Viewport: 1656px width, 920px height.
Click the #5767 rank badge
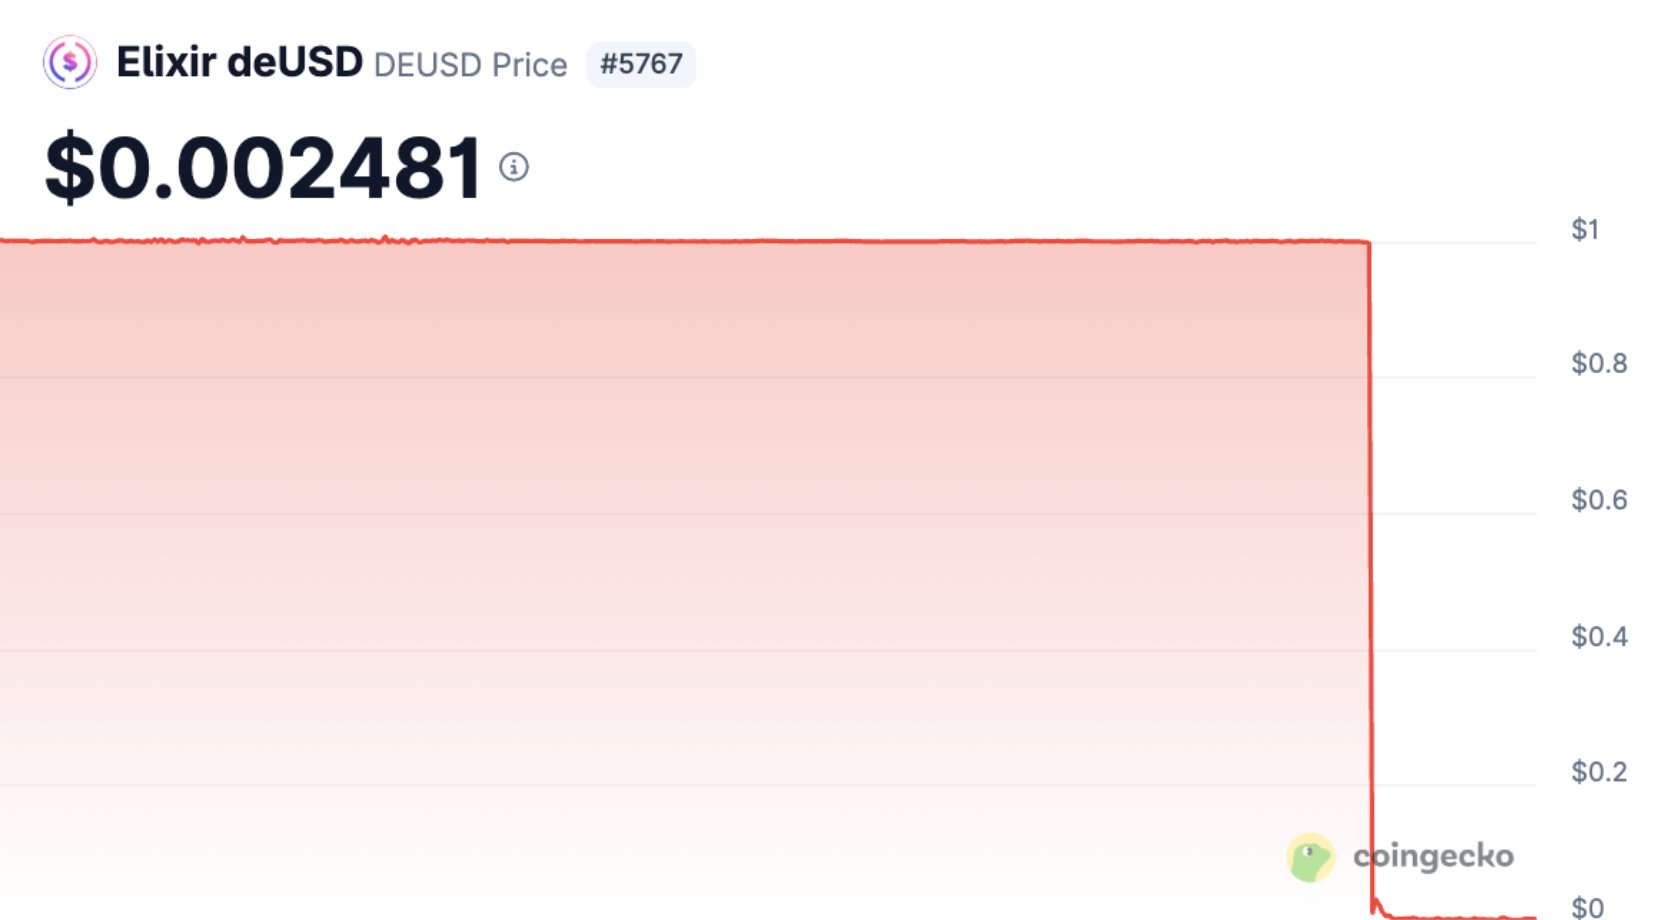point(641,64)
